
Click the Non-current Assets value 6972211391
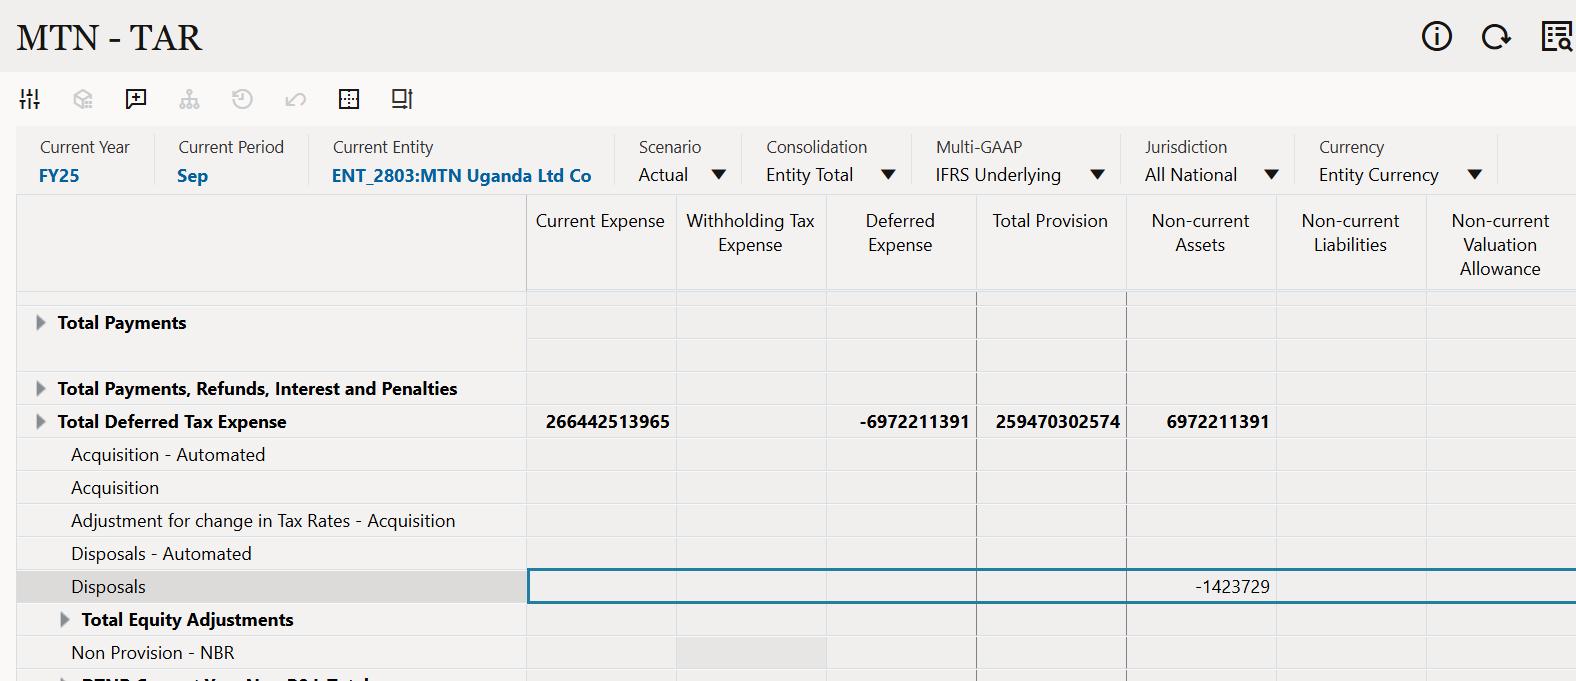(1202, 422)
